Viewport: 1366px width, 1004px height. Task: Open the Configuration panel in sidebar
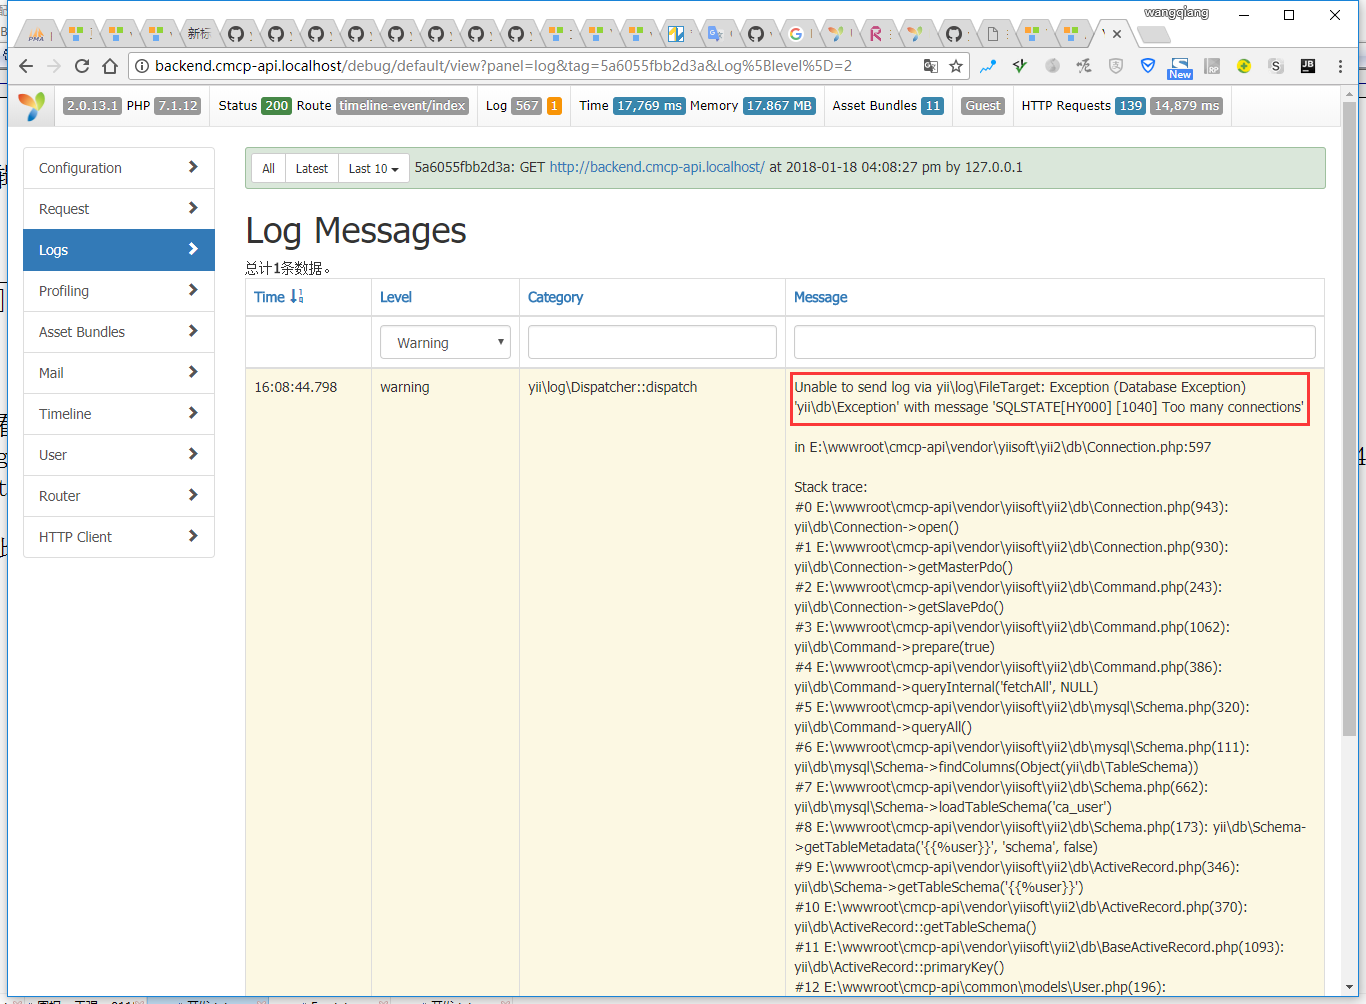[x=118, y=168]
